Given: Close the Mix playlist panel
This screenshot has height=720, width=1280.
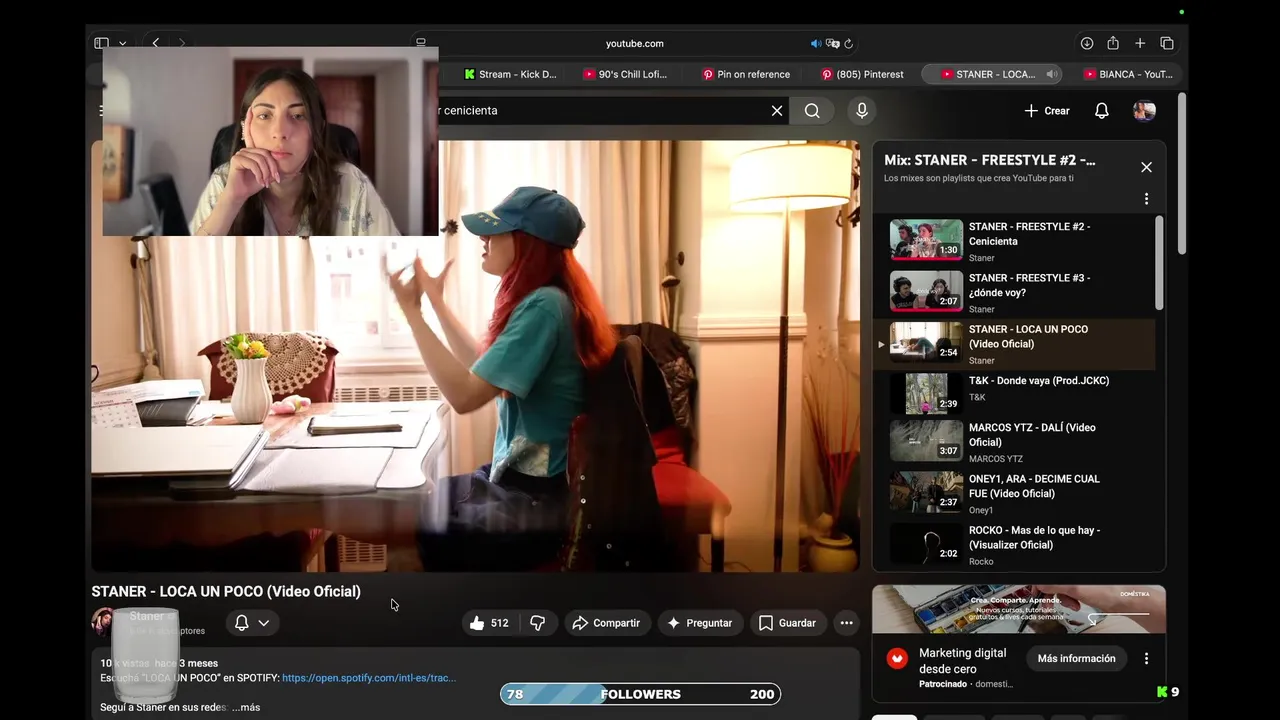Looking at the screenshot, I should point(1146,167).
